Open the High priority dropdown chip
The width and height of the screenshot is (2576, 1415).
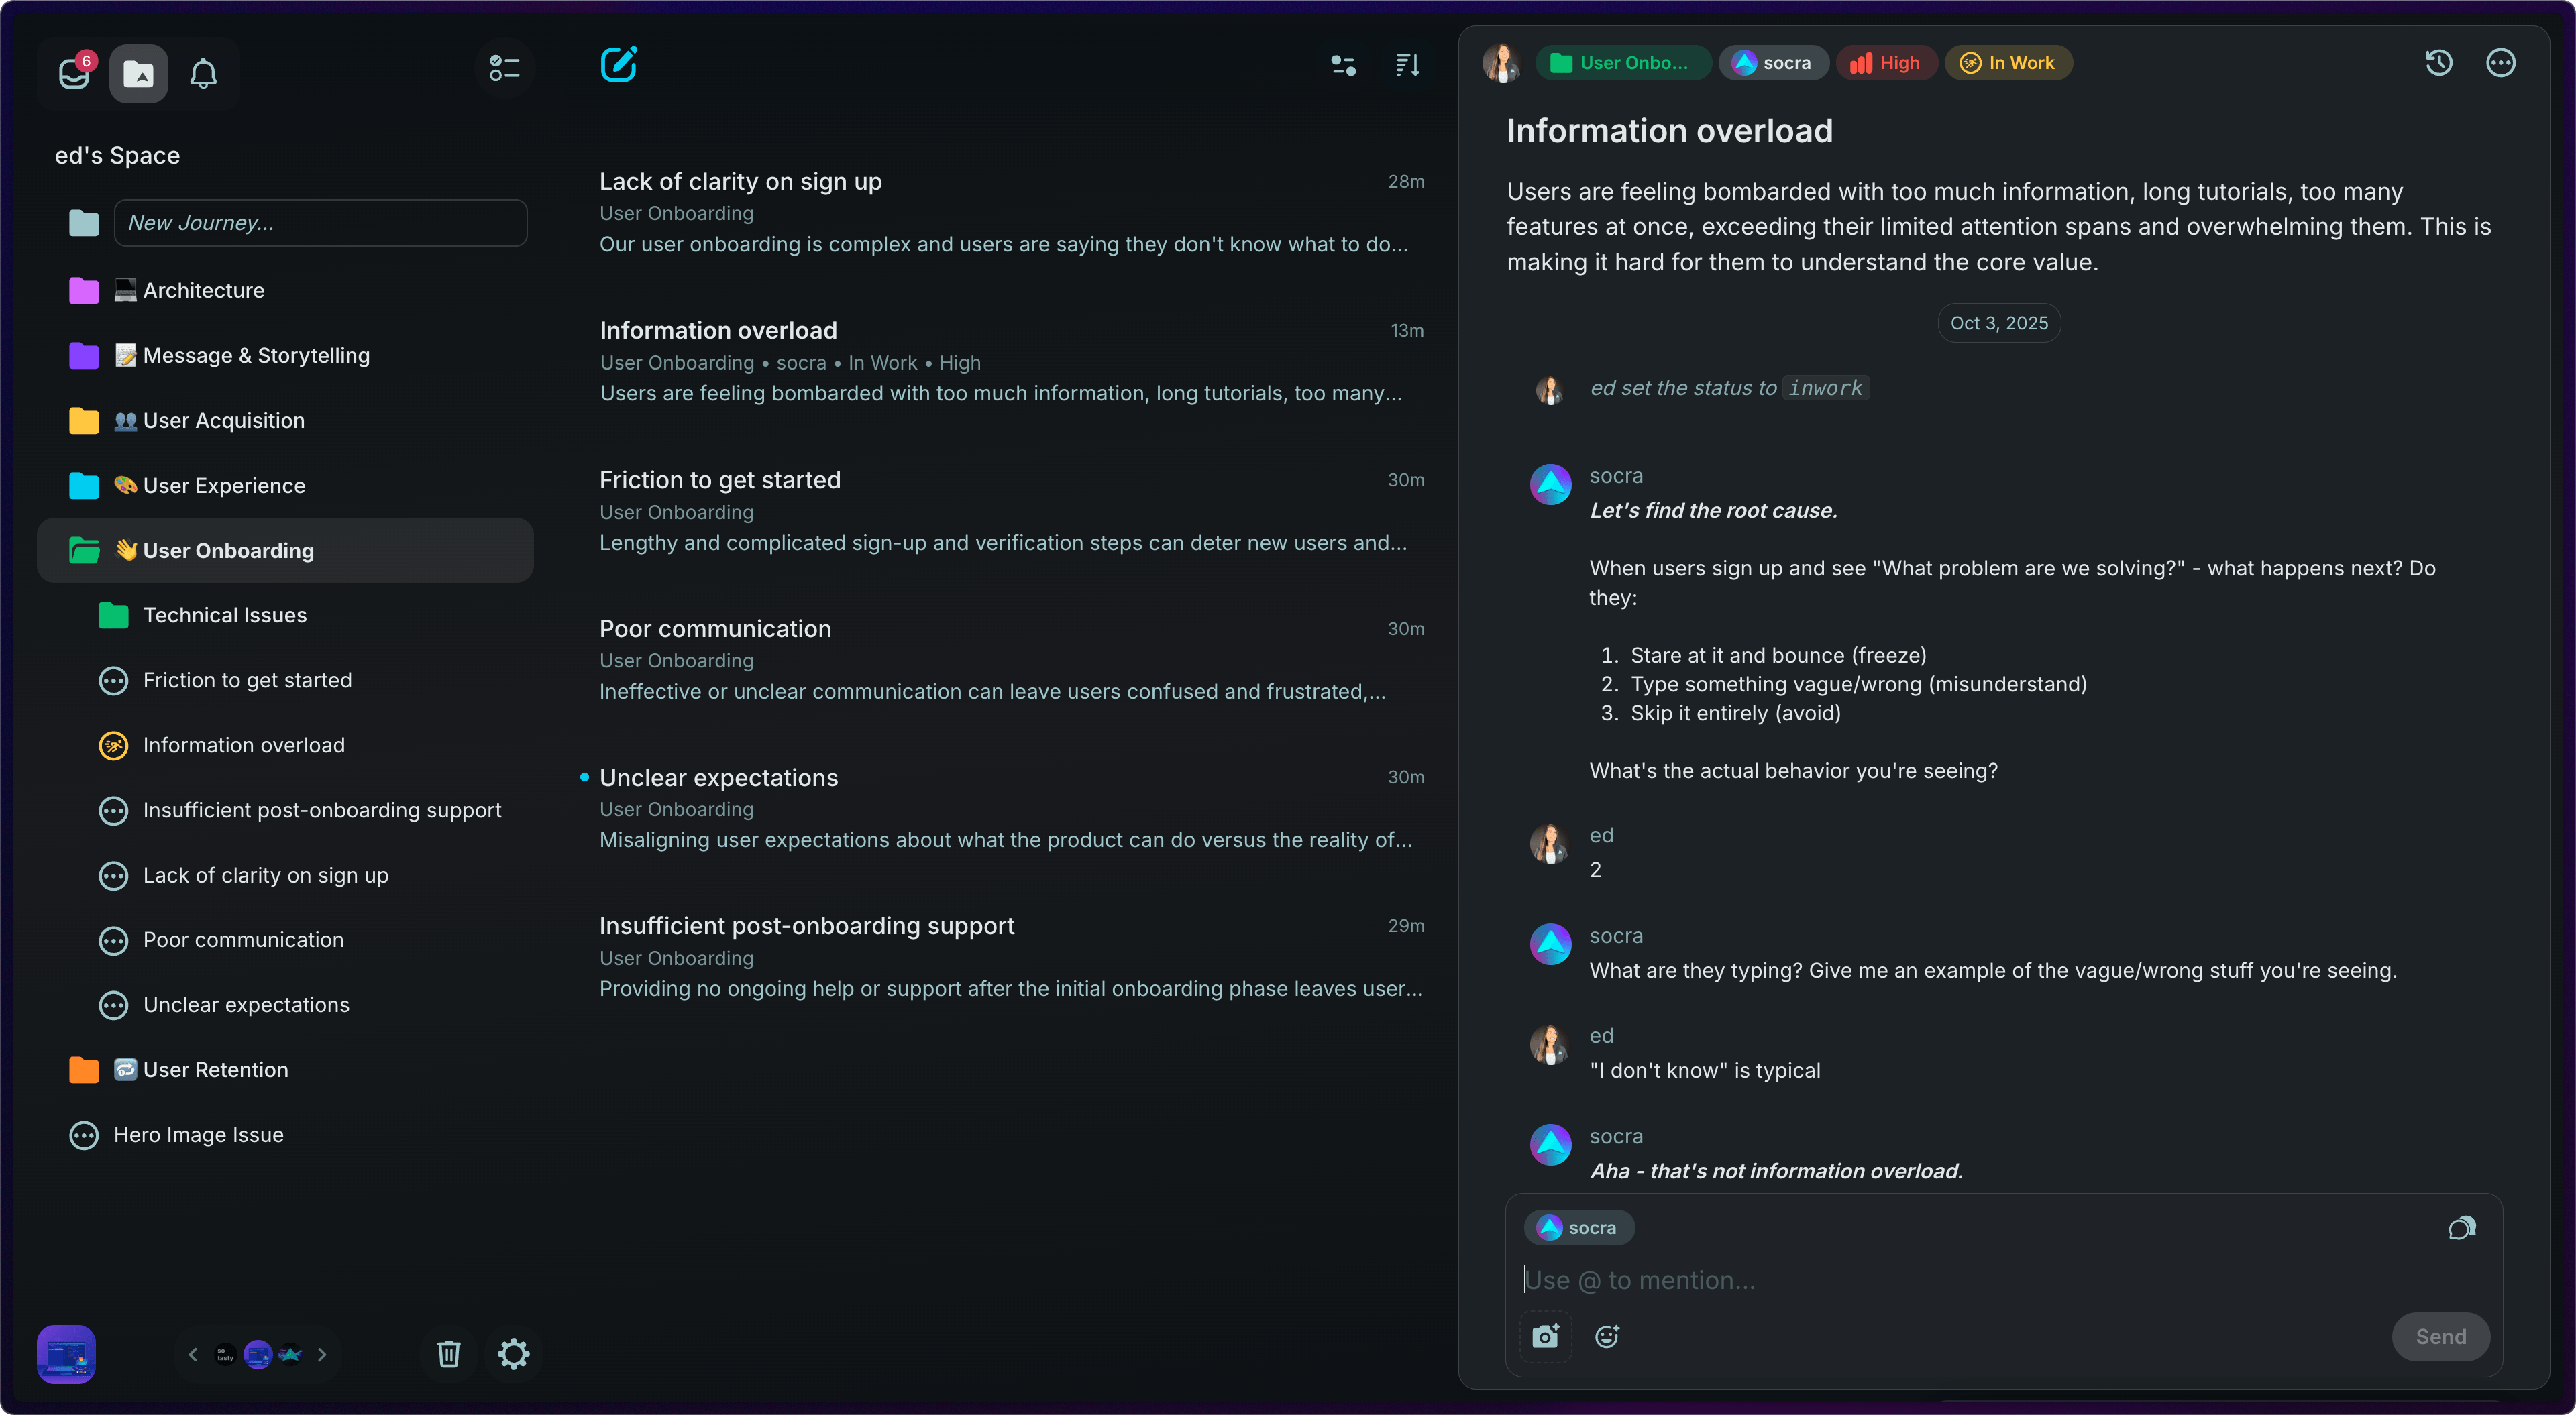[1885, 63]
